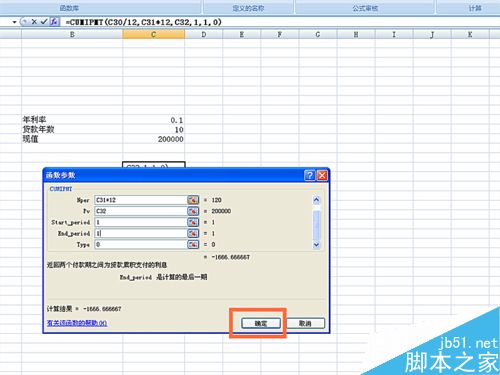Click the 函数库 ribbon group label
This screenshot has width=500, height=375.
point(69,8)
